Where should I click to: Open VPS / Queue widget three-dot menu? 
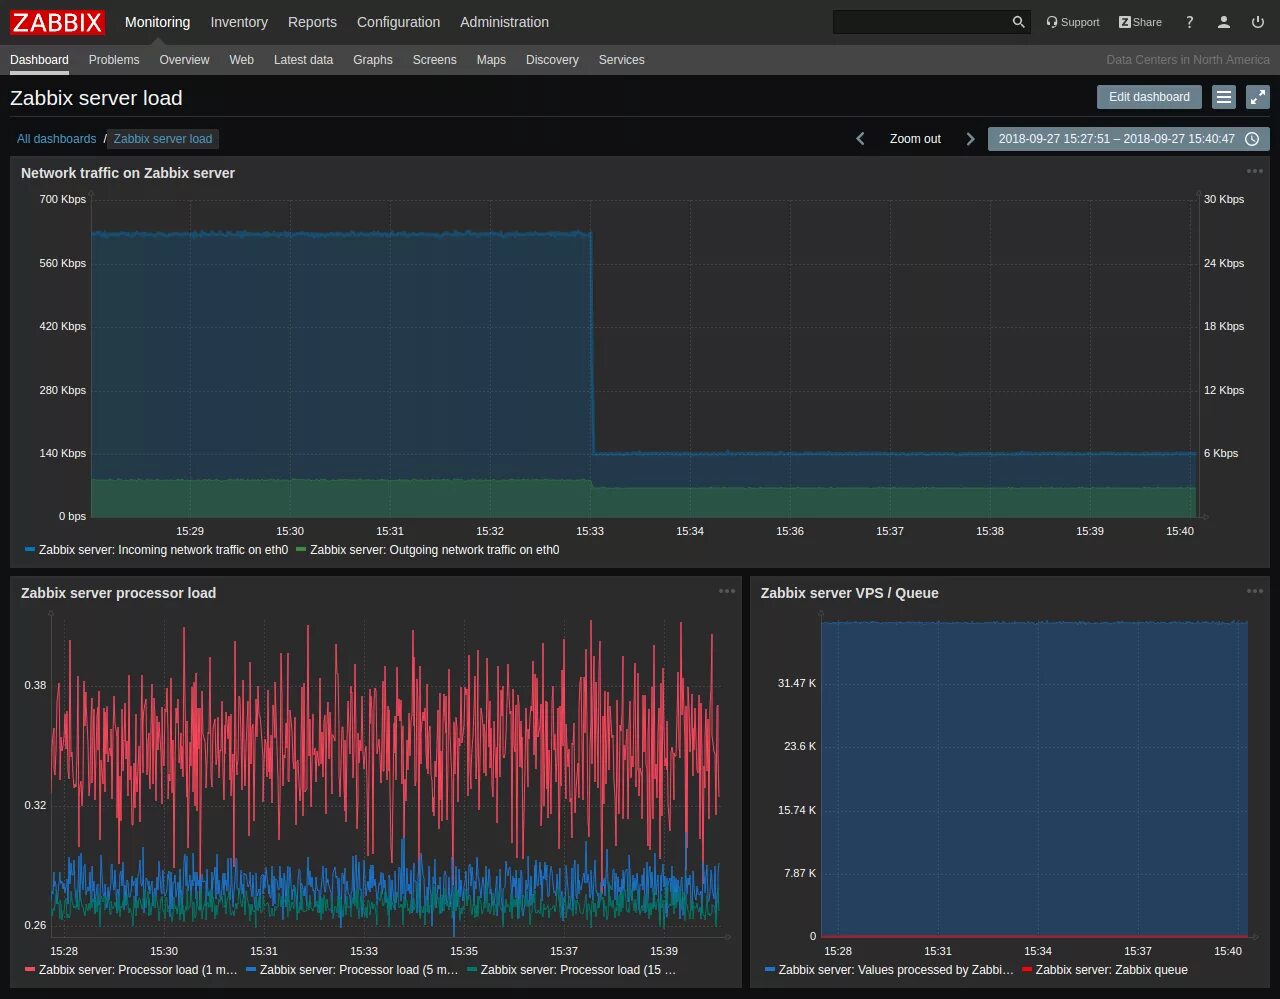click(x=1255, y=591)
